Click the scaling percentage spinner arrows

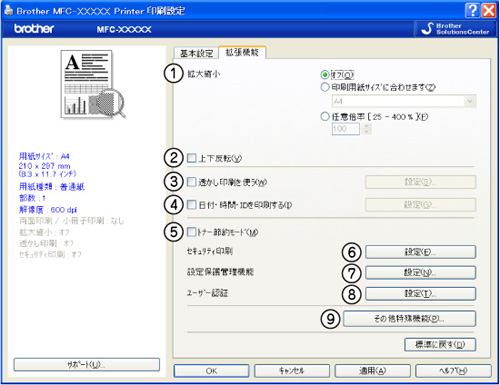pos(366,129)
